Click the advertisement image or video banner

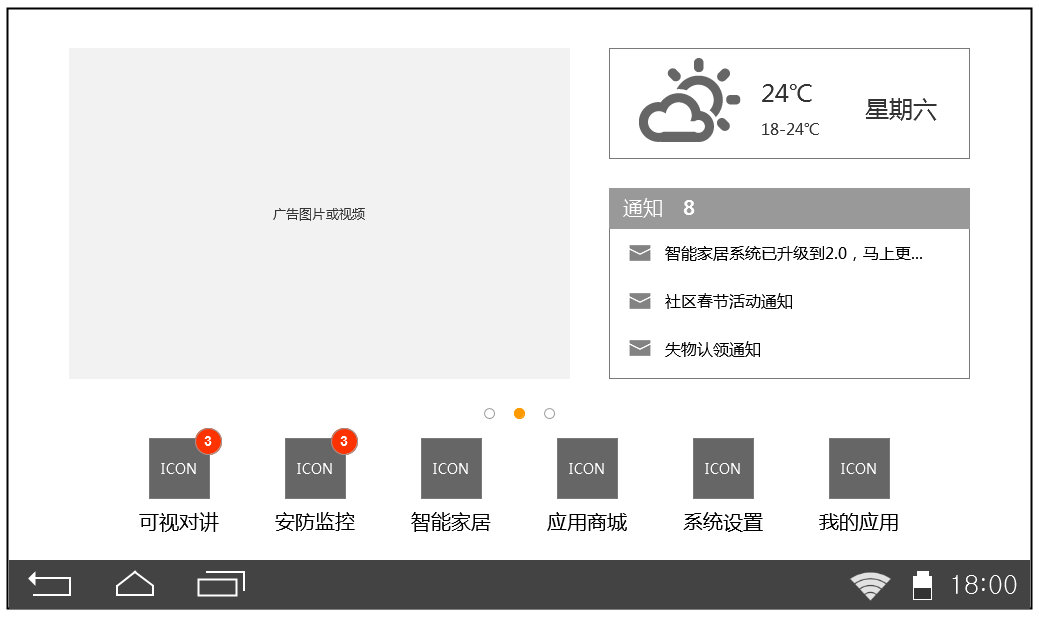point(319,214)
